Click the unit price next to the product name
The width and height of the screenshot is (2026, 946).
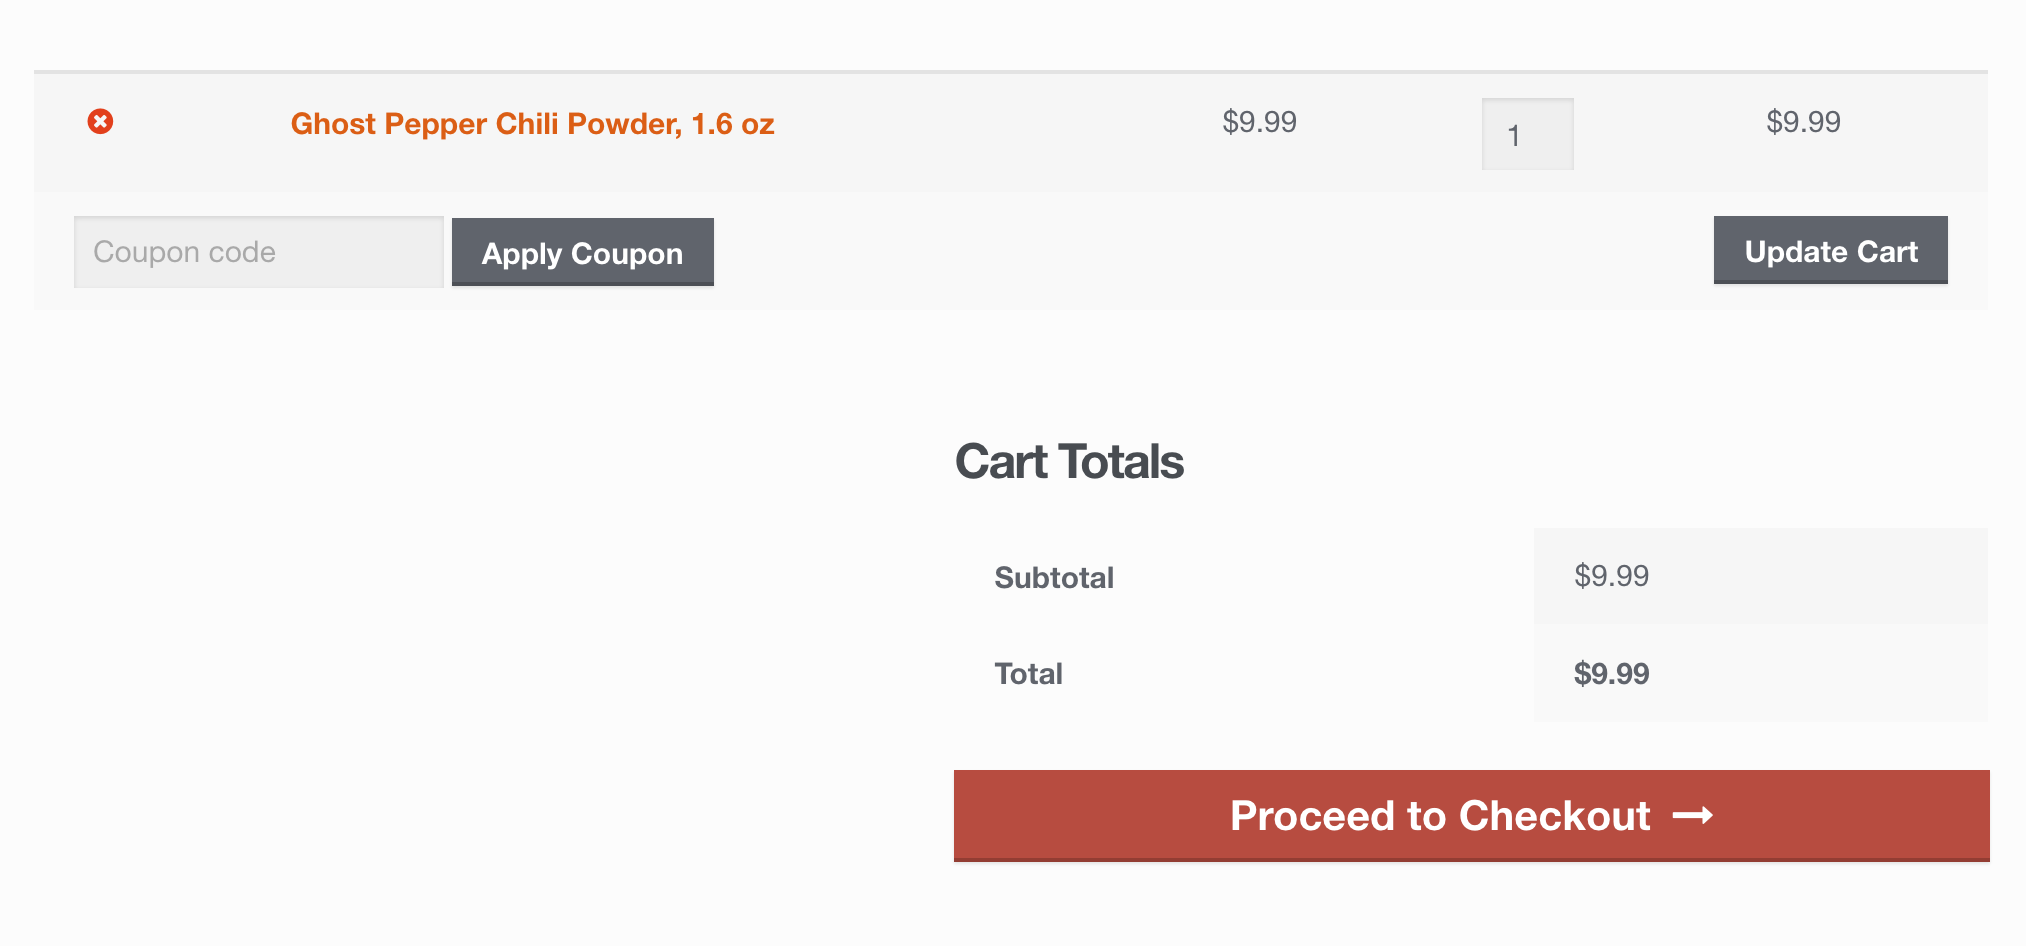[x=1259, y=122]
